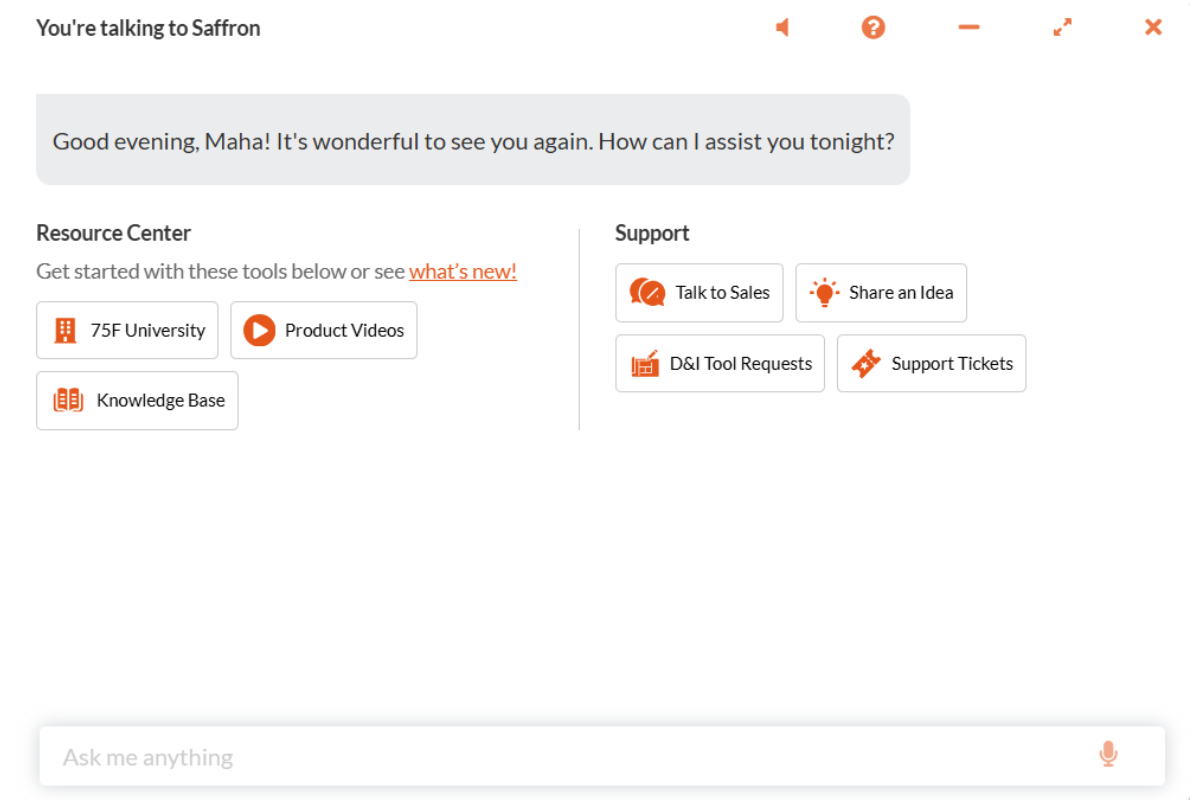Viewport: 1200px width, 800px height.
Task: Click the Resource Center heading
Action: [113, 233]
